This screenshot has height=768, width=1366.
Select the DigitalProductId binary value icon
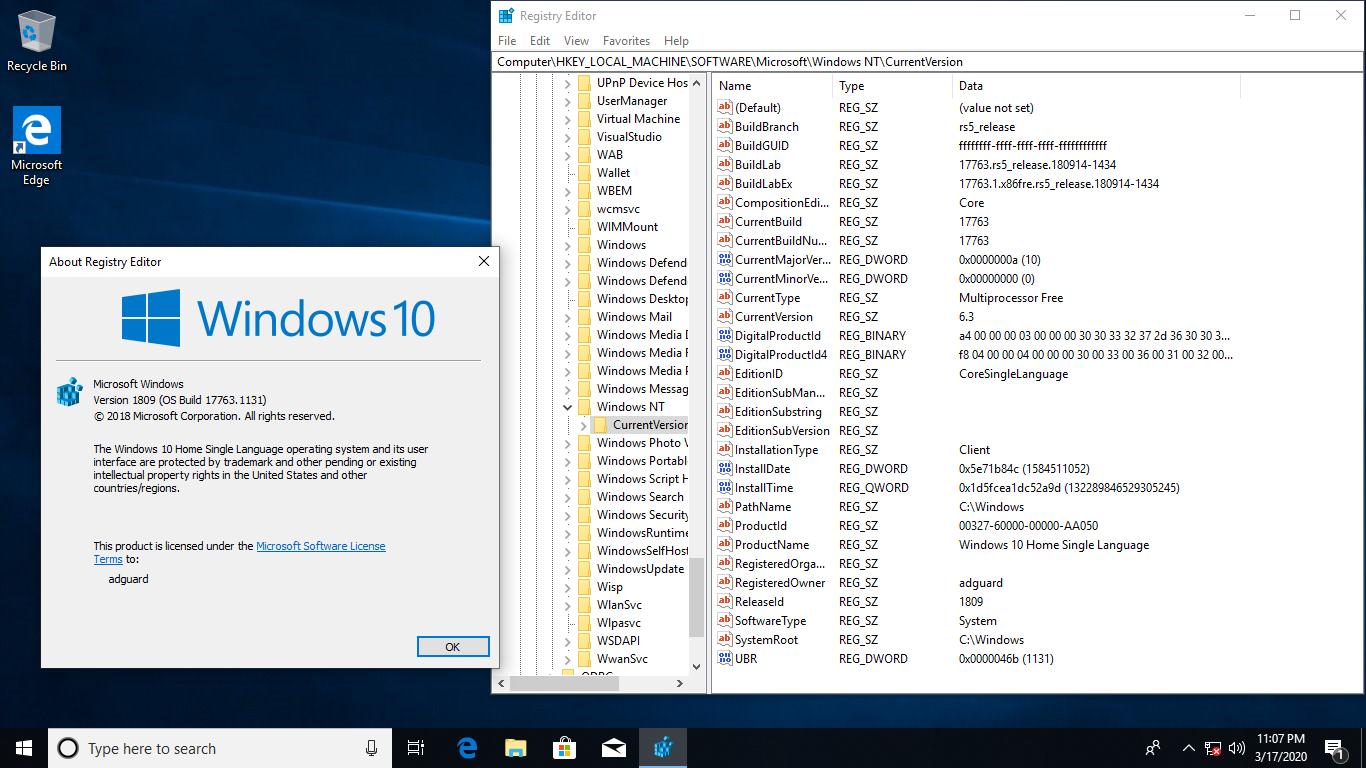pyautogui.click(x=725, y=336)
